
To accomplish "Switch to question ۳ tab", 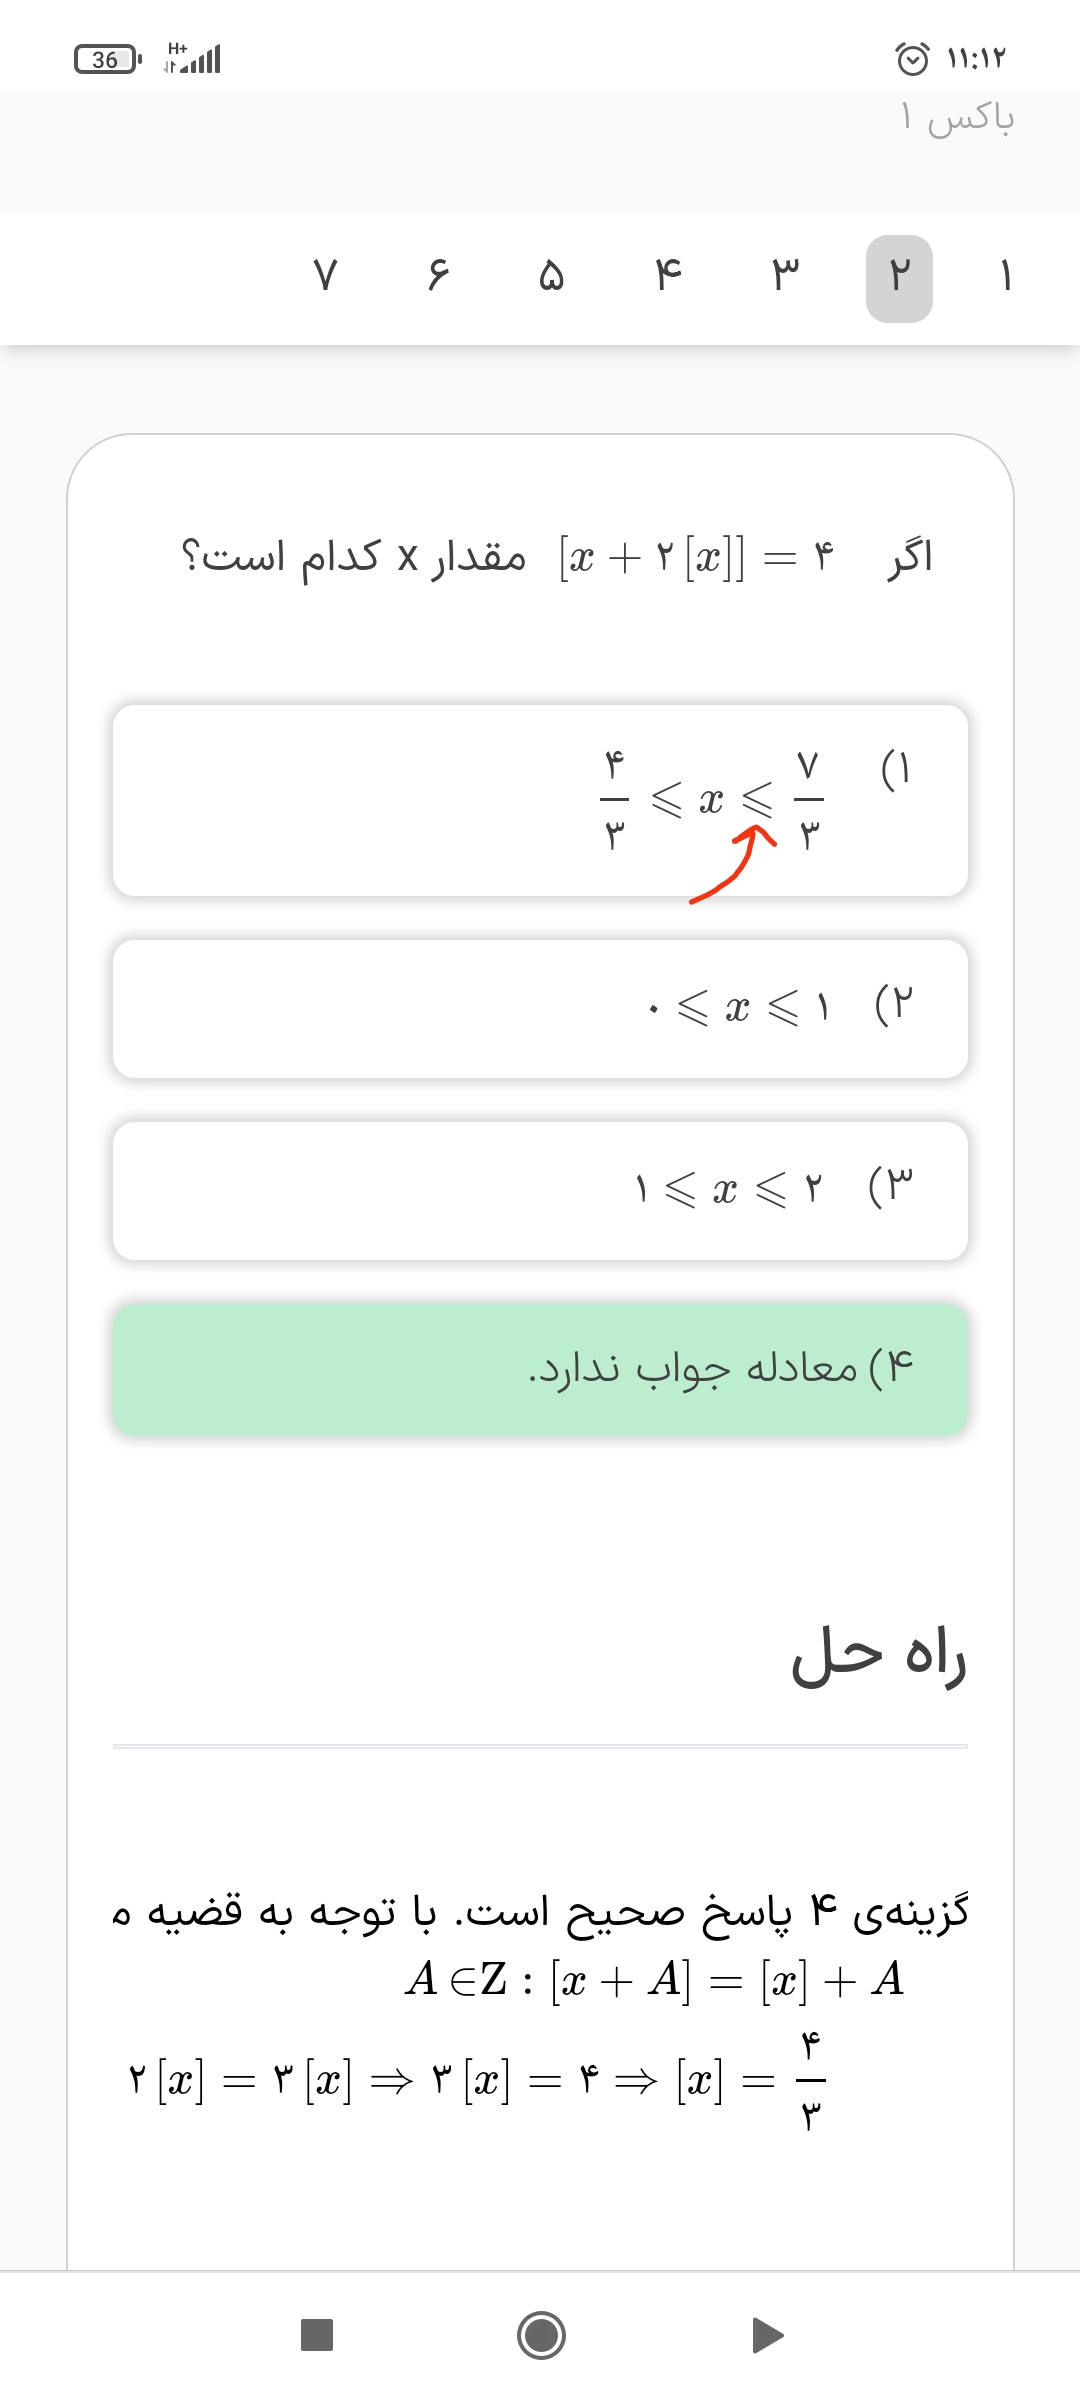I will [785, 277].
